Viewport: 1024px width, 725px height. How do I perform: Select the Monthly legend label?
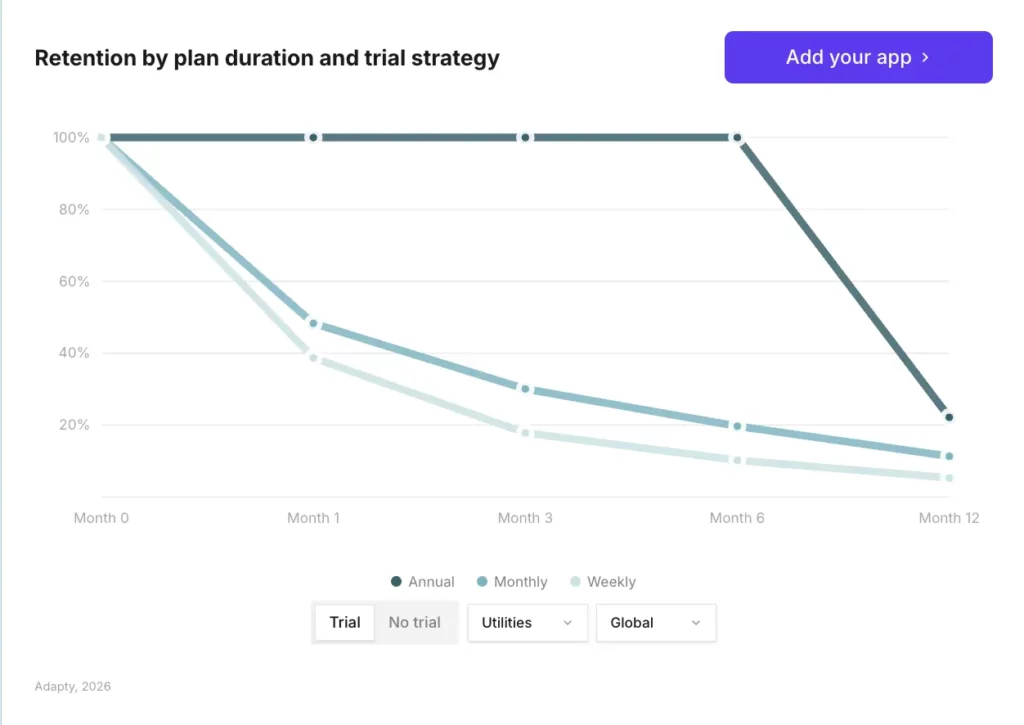519,581
